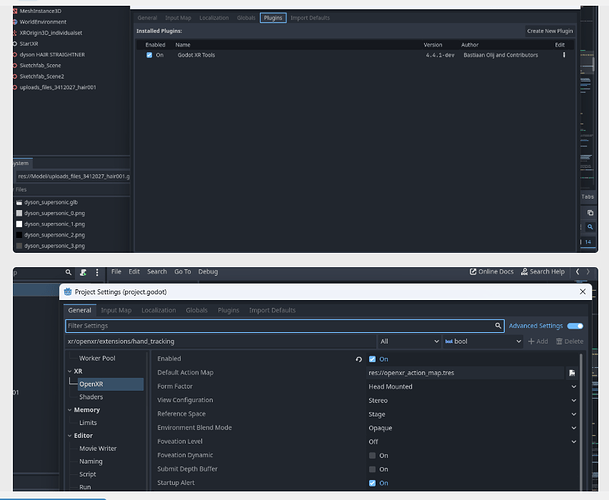Open the Reference Space dropdown
Image resolution: width=609 pixels, height=500 pixels.
tap(472, 414)
